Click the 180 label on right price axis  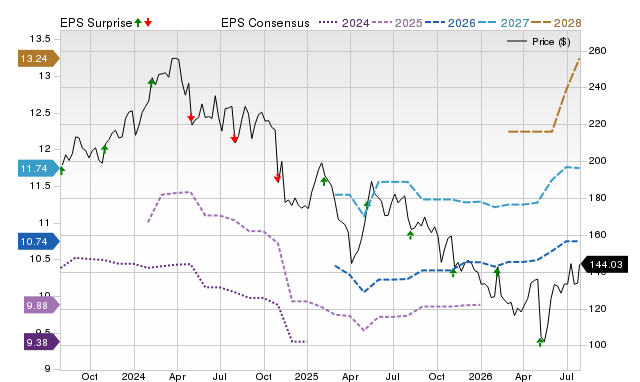coord(597,198)
